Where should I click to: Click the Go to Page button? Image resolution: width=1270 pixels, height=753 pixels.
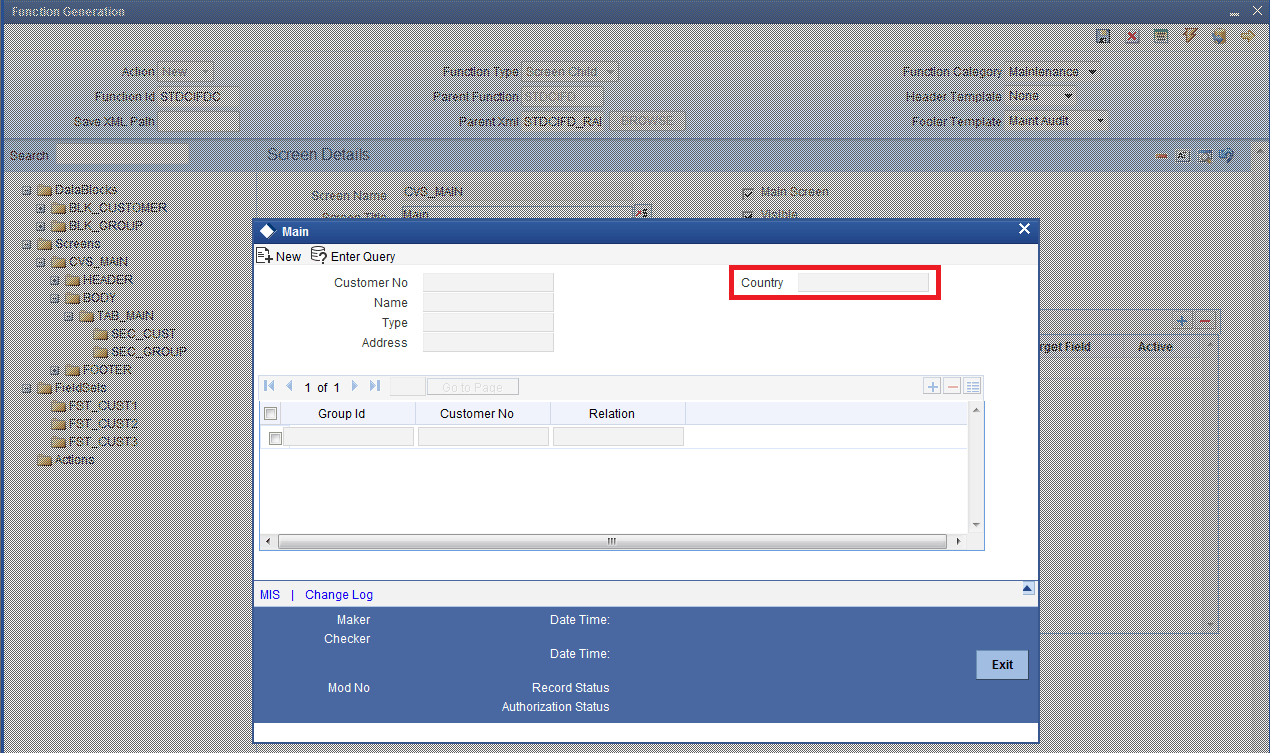click(472, 387)
